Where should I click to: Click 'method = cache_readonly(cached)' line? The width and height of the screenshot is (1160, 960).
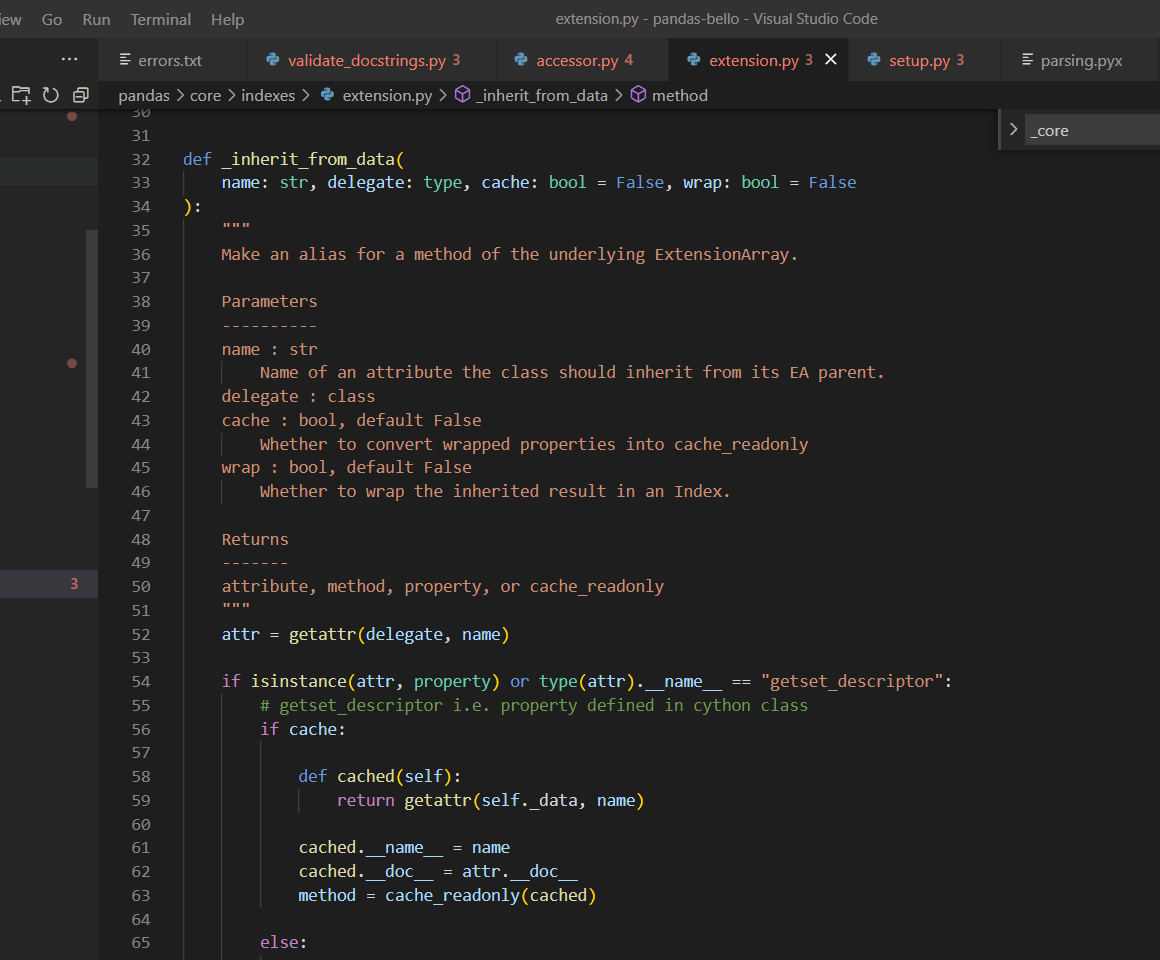coord(447,895)
